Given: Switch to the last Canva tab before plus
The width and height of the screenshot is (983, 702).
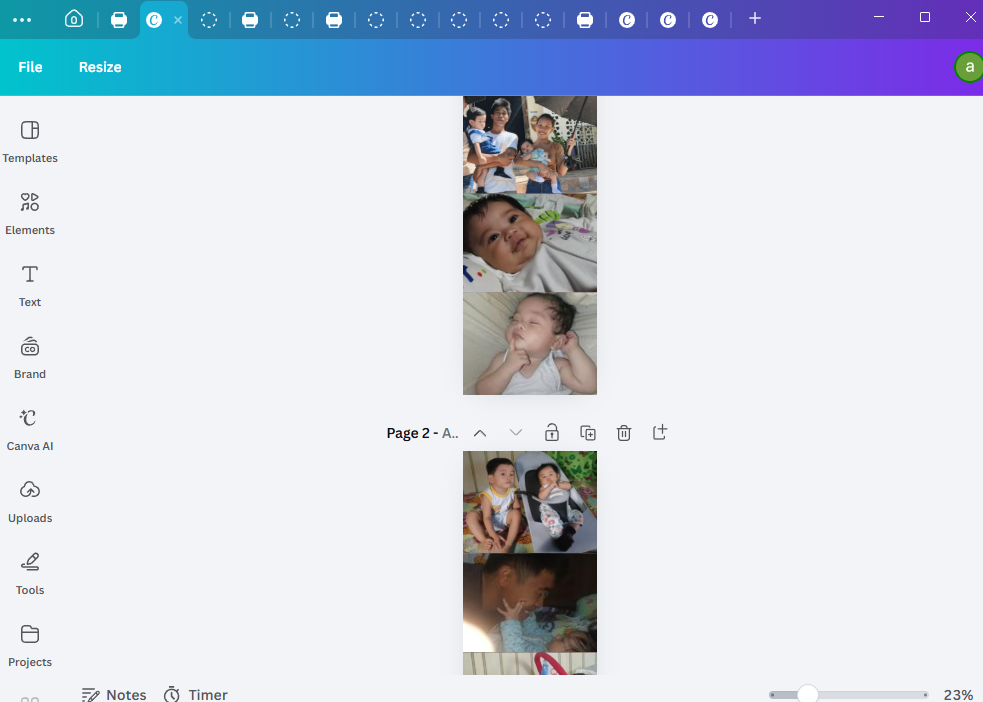Looking at the screenshot, I should pyautogui.click(x=710, y=20).
